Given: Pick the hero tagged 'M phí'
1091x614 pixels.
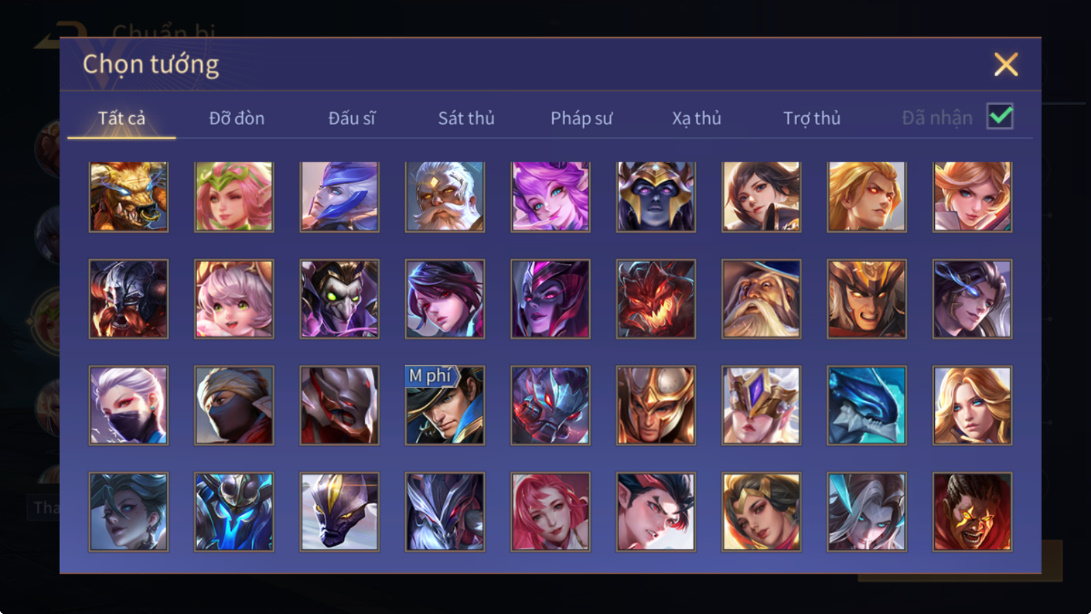Looking at the screenshot, I should (x=445, y=405).
